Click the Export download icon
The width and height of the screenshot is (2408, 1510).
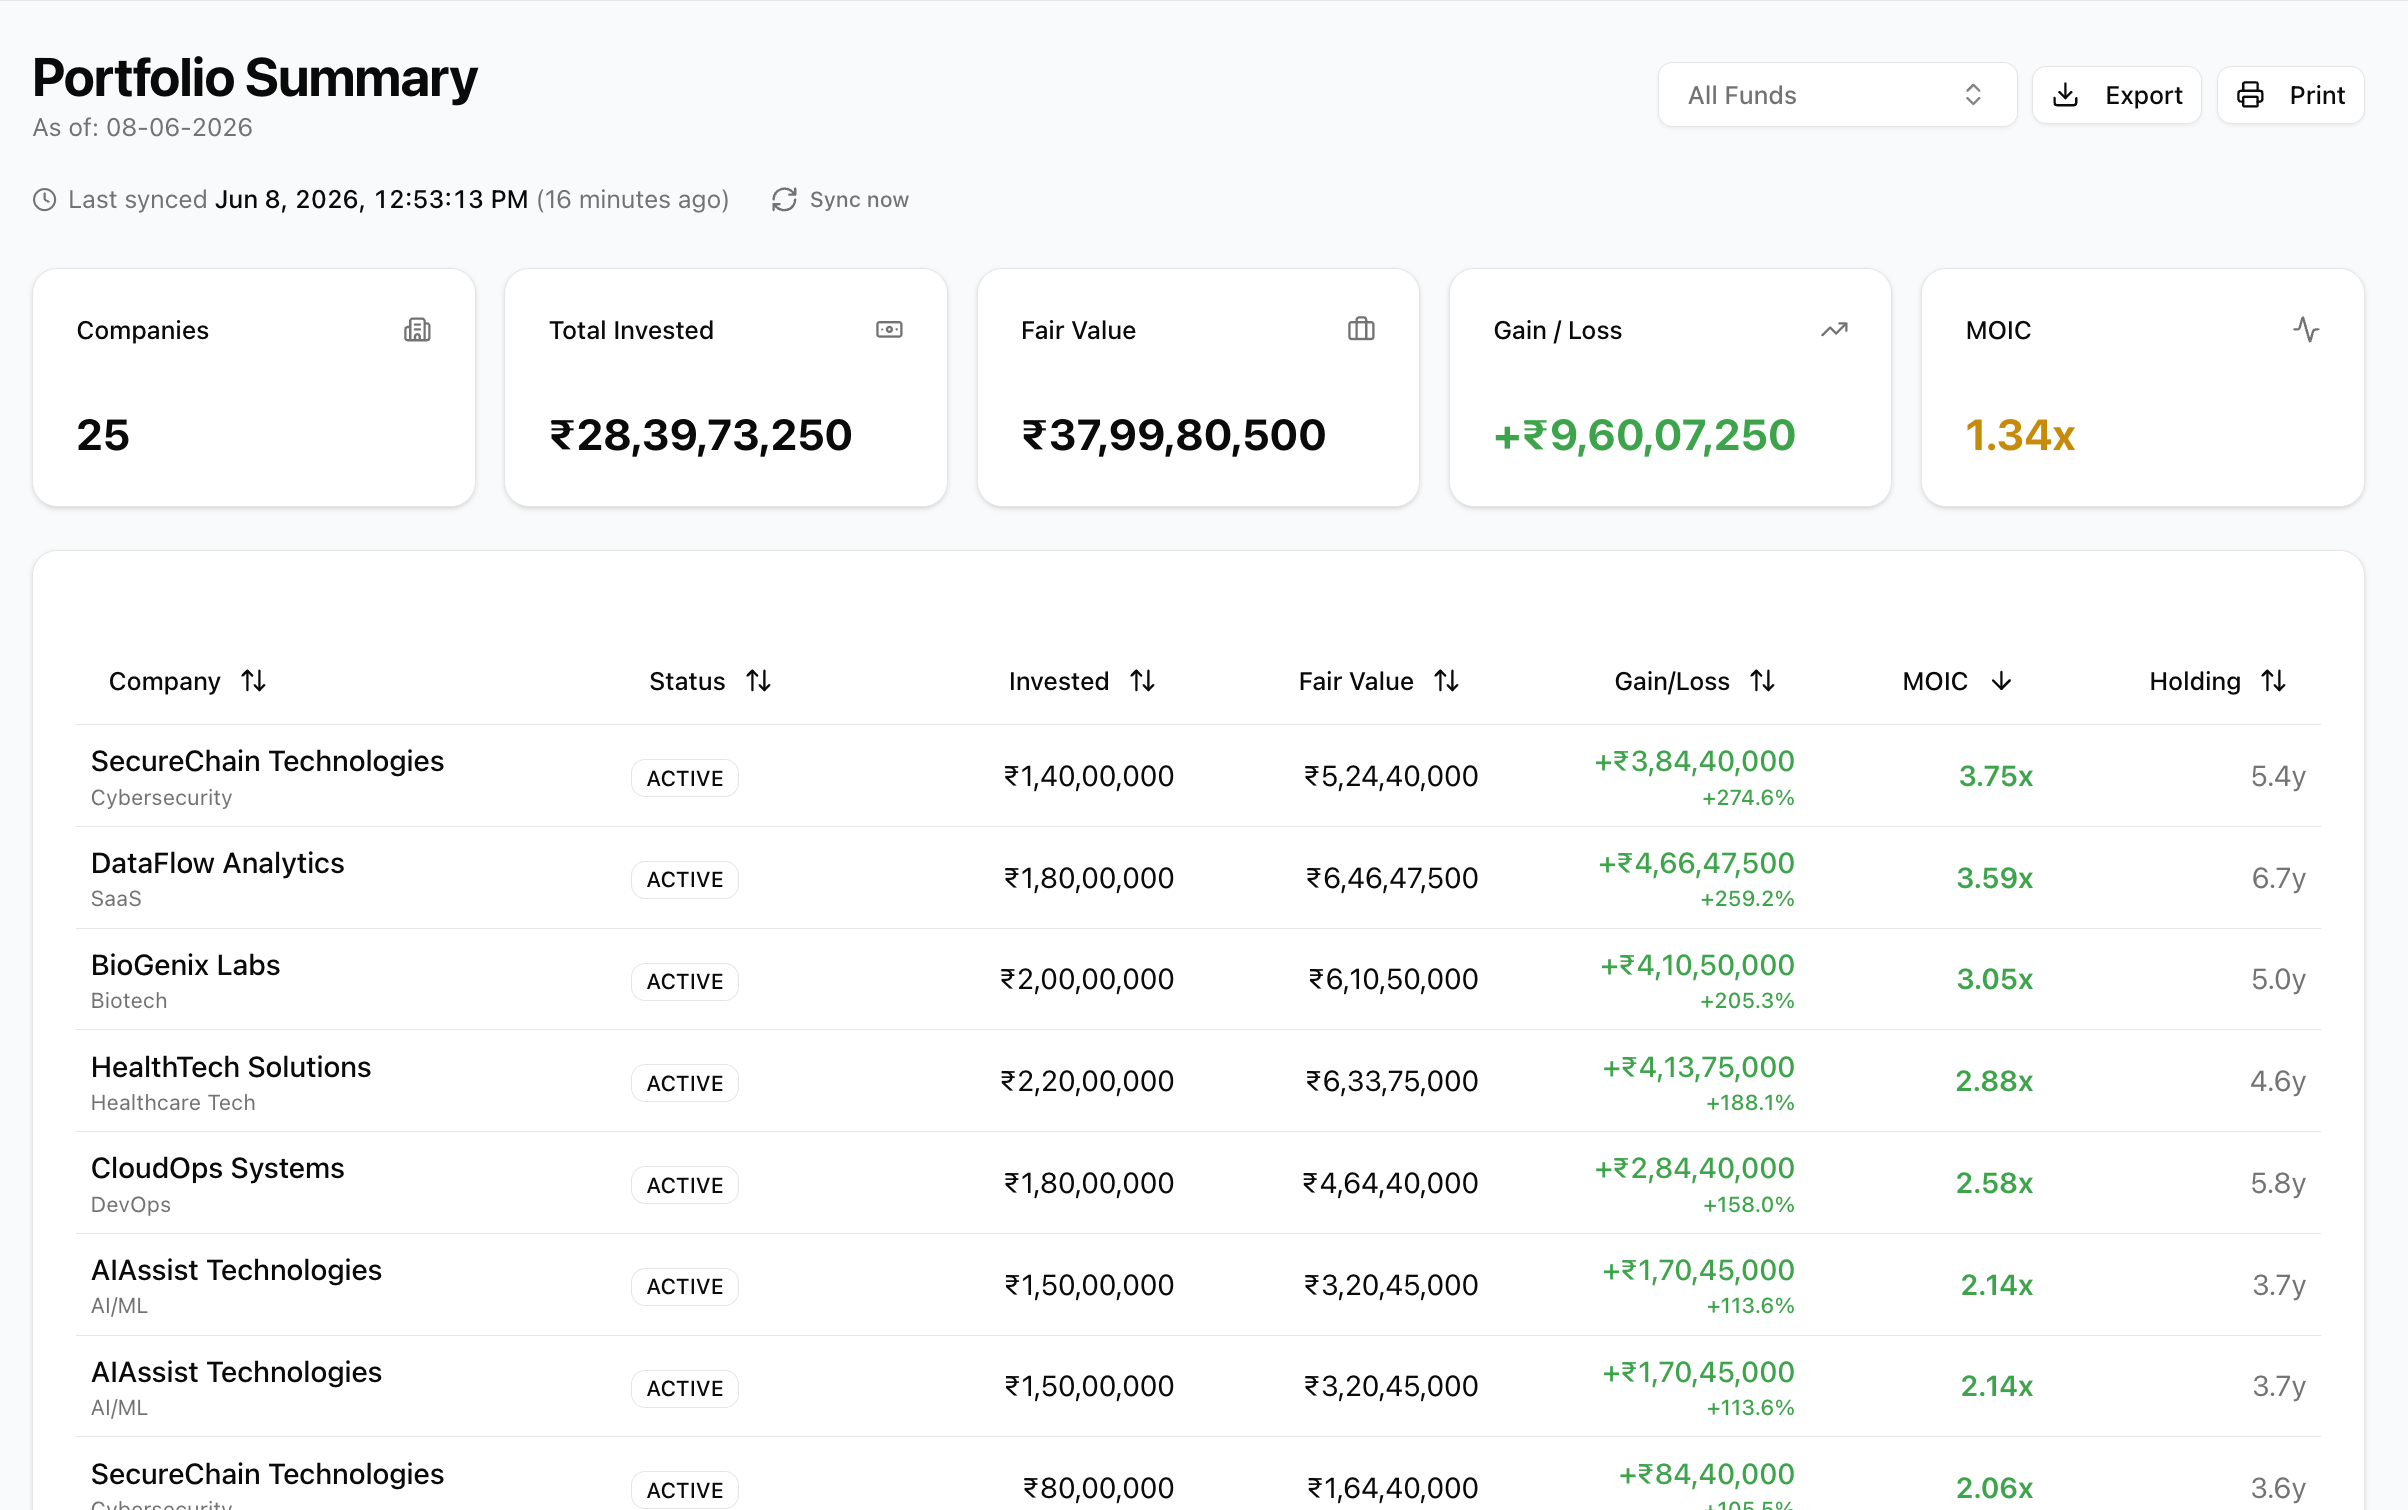[x=2065, y=95]
